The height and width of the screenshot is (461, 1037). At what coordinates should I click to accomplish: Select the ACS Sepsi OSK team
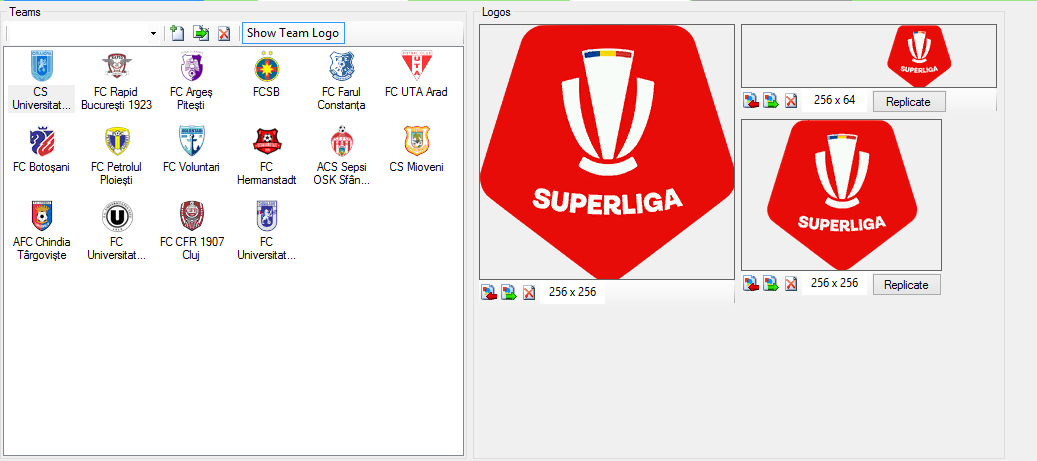click(342, 157)
